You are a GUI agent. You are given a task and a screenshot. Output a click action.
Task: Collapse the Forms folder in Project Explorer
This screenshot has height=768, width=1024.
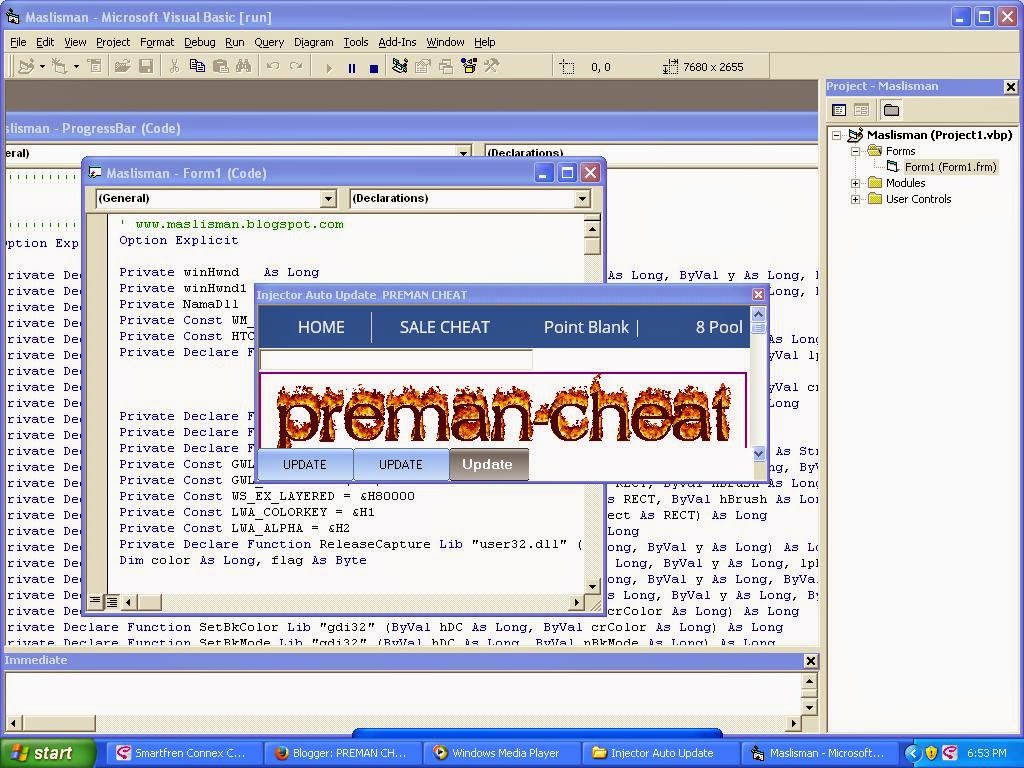point(855,151)
